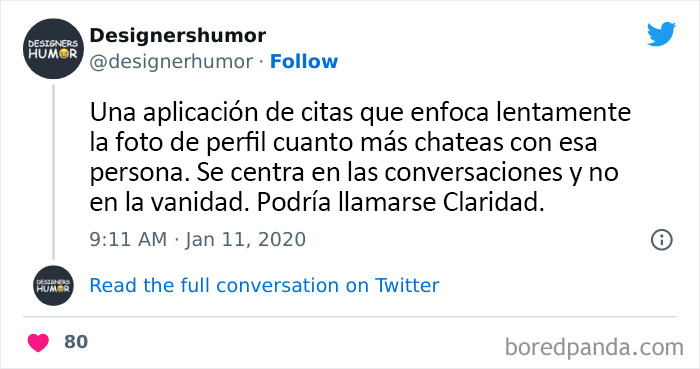Click the tweet line starting "Una aplicación de citas"

pyautogui.click(x=360, y=112)
